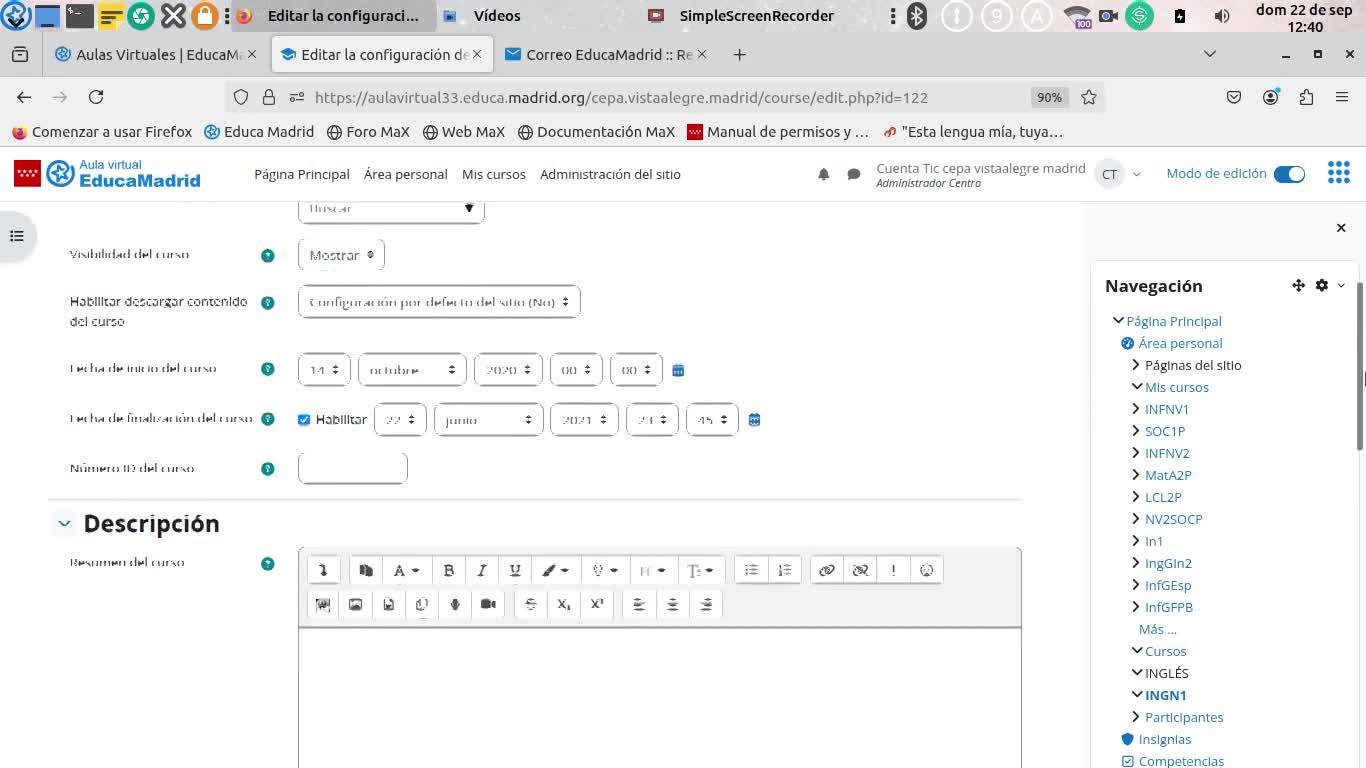Viewport: 1366px width, 768px height.
Task: Insert a numbered list in the editor
Action: coord(785,570)
